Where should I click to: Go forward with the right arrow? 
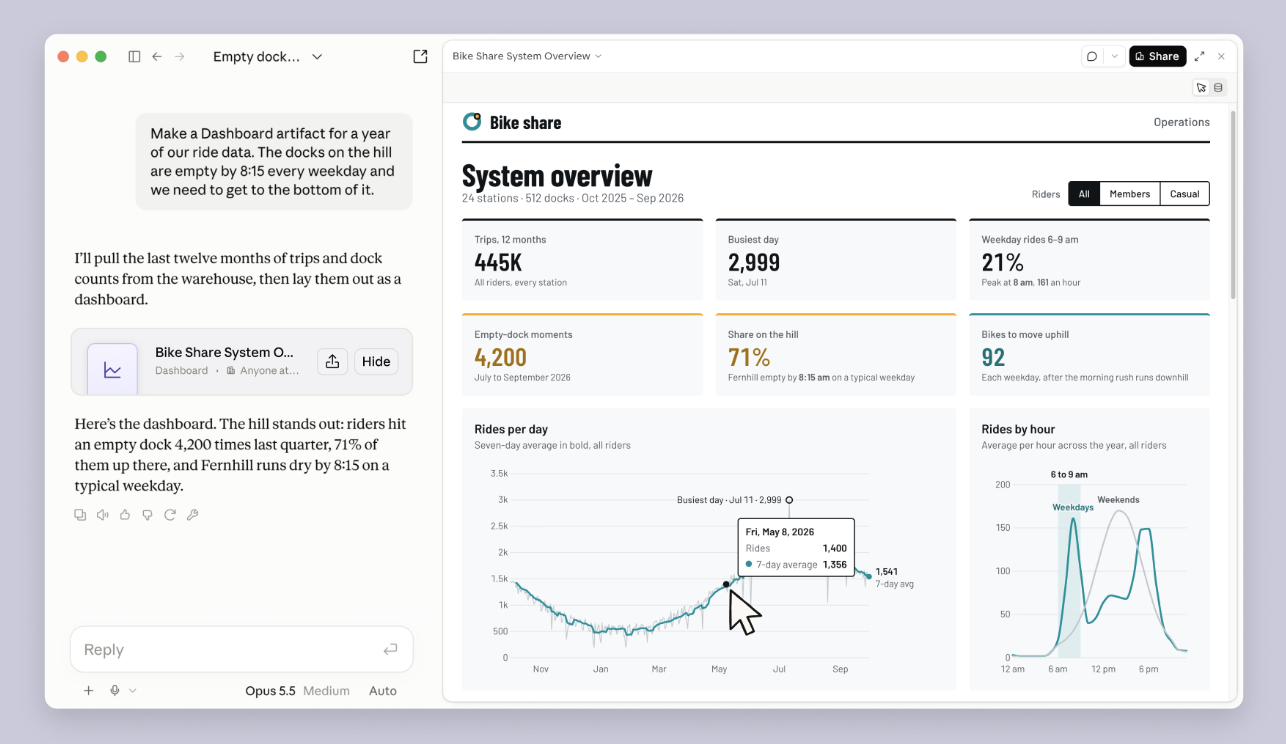180,57
